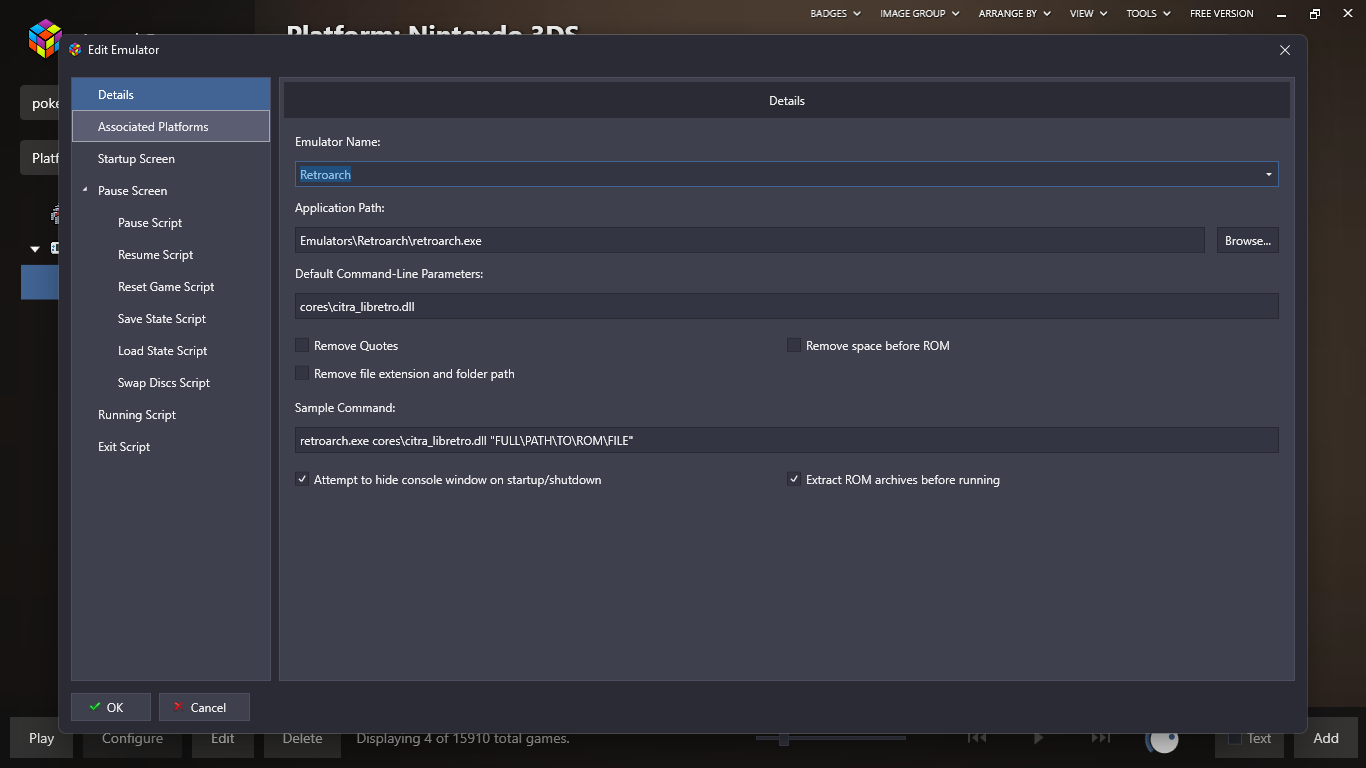Click the round knob icon in bottom bar
The height and width of the screenshot is (768, 1366).
pos(1163,739)
